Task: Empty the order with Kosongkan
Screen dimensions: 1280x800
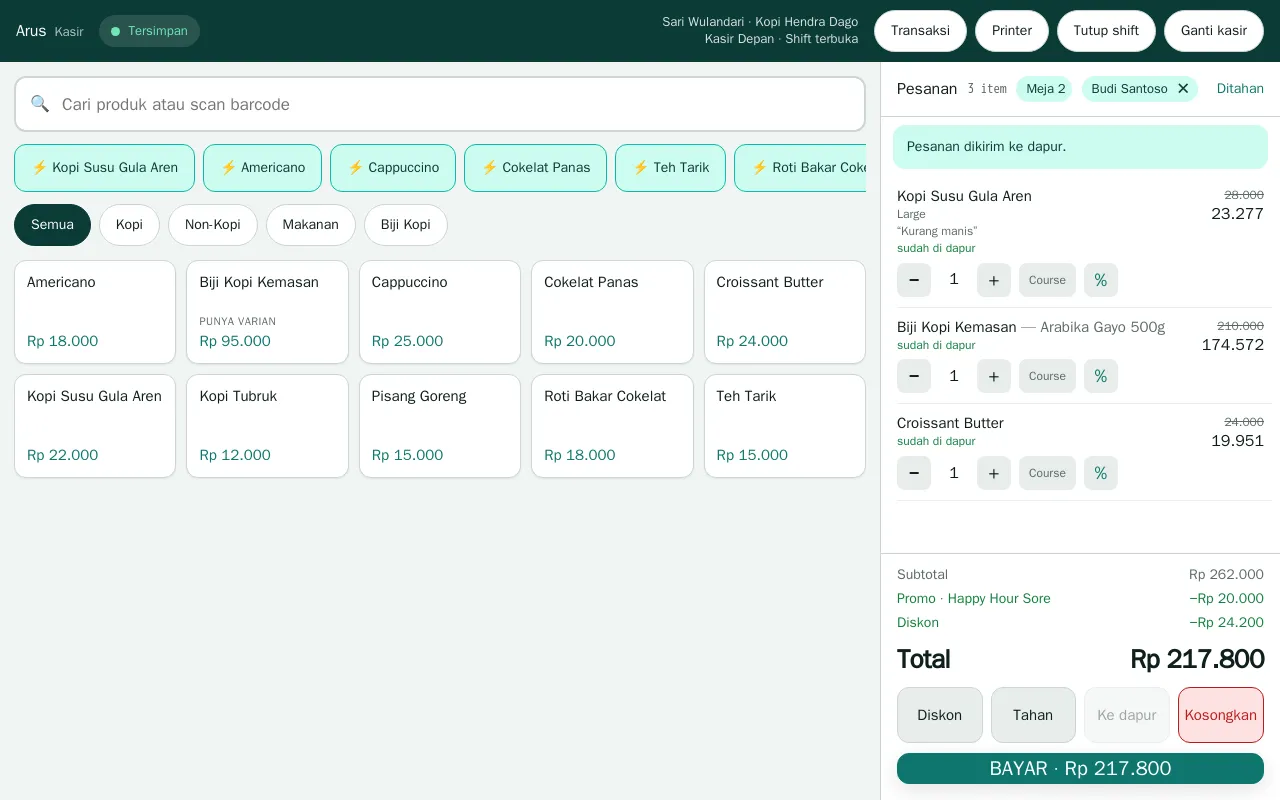Action: 1220,715
